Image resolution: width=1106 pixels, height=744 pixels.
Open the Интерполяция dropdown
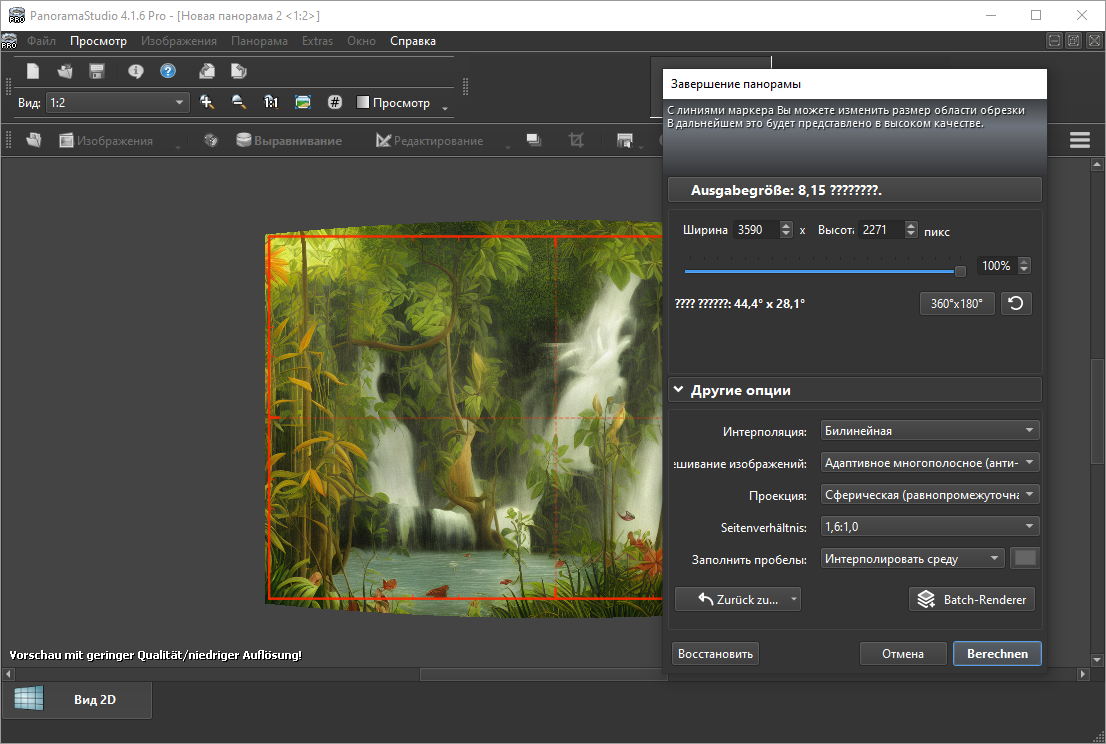tap(929, 431)
